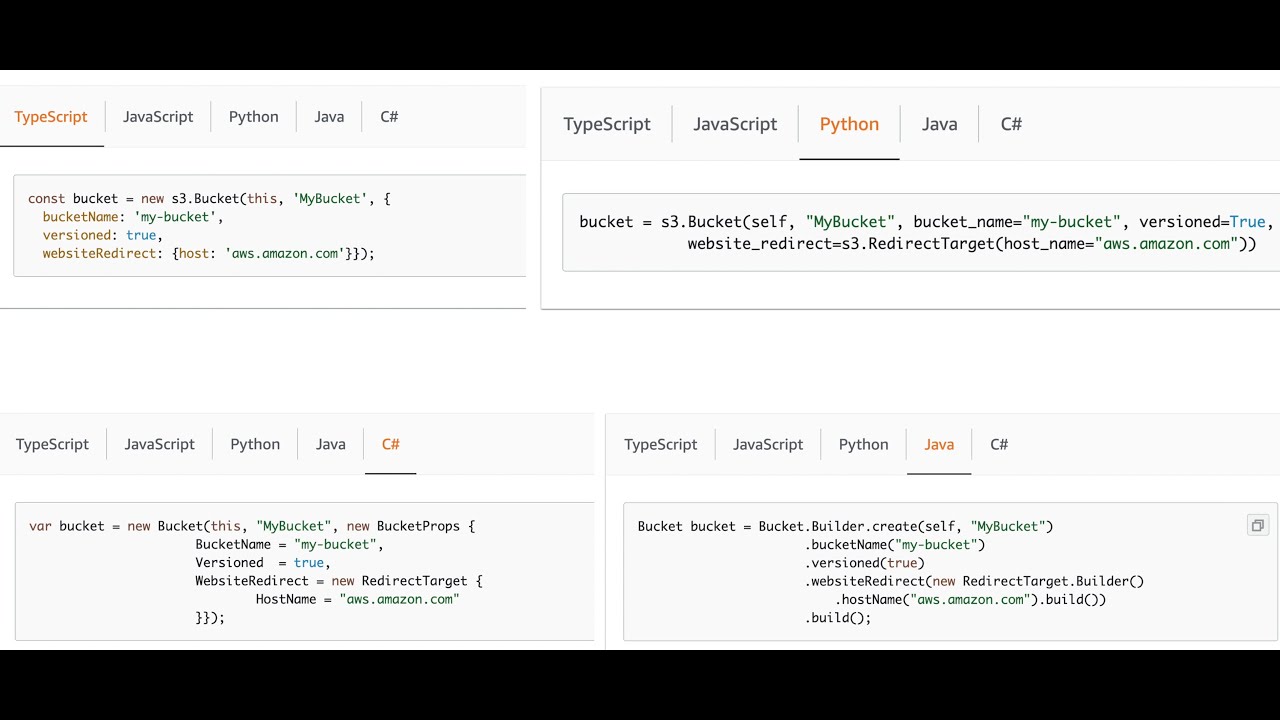The height and width of the screenshot is (720, 1280).
Task: Select JavaScript tab in the top-right panel
Action: (x=735, y=124)
